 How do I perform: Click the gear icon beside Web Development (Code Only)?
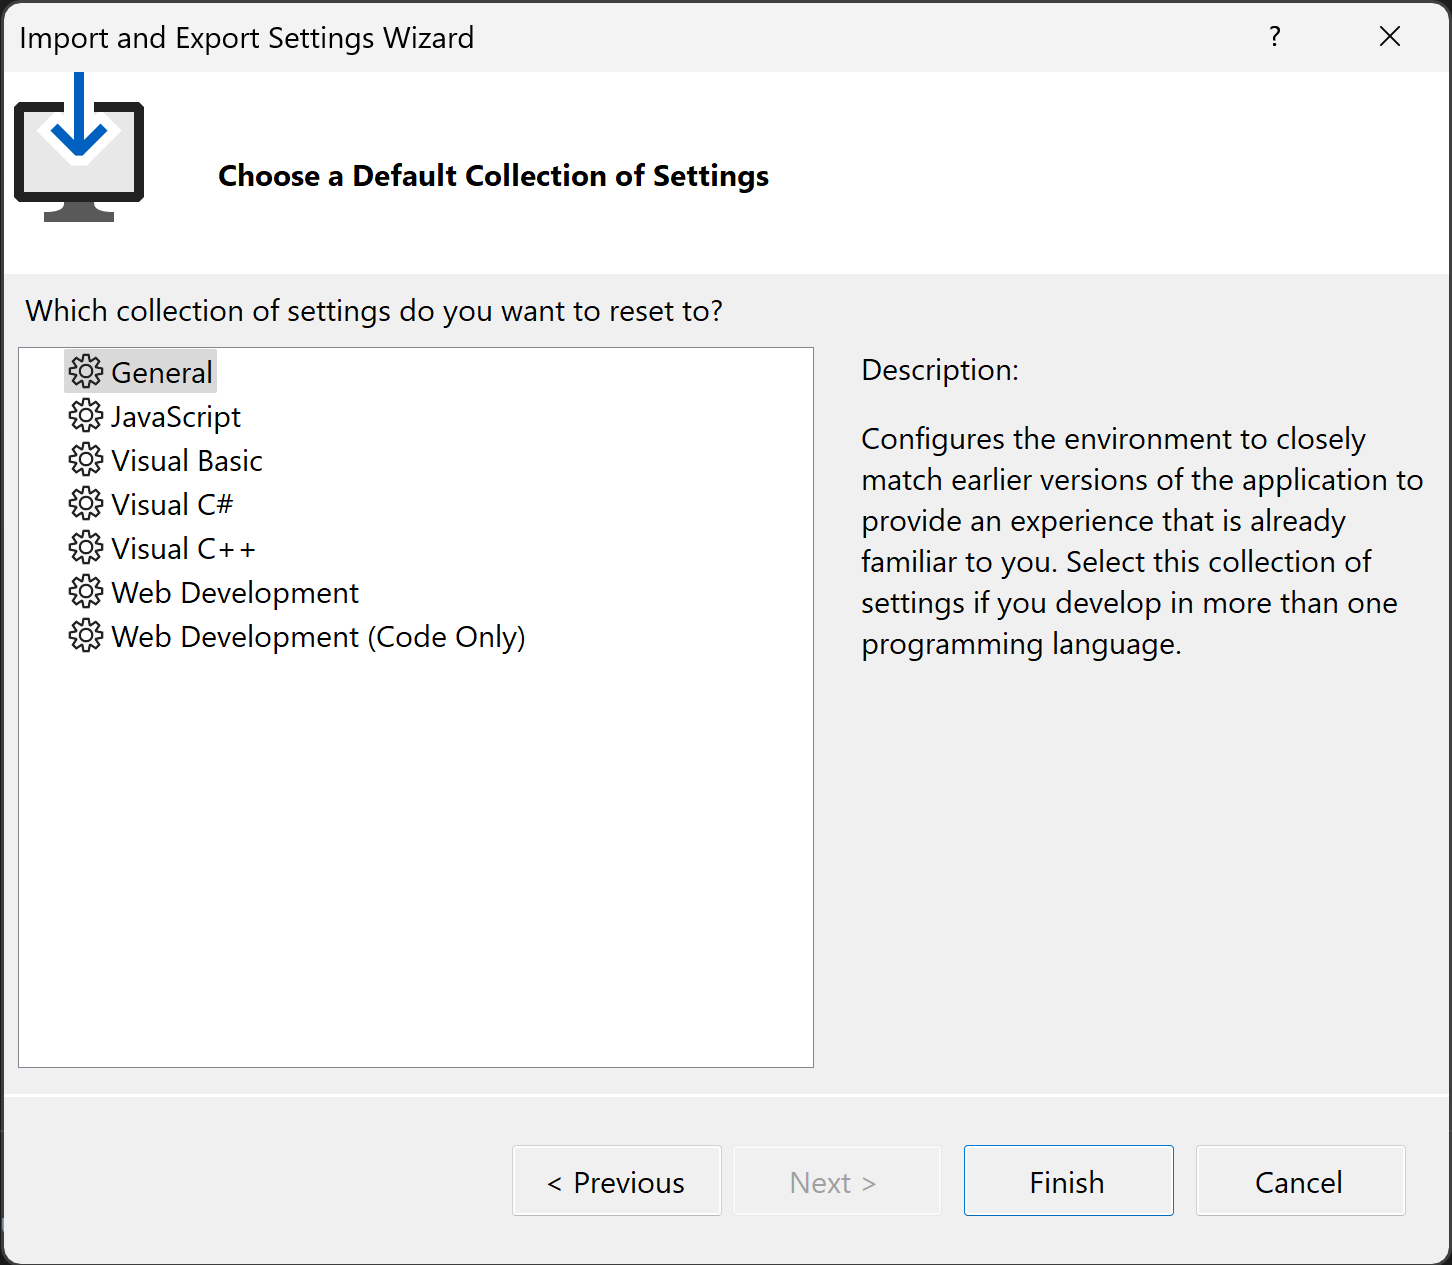86,635
